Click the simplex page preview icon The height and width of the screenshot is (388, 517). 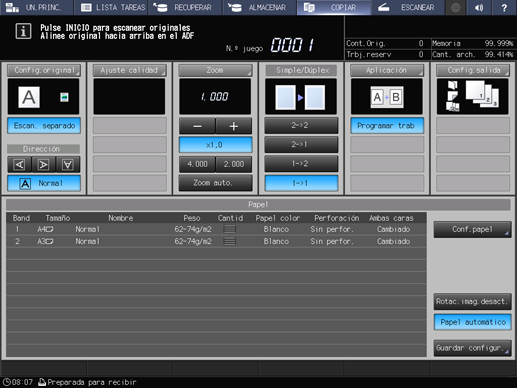[300, 97]
